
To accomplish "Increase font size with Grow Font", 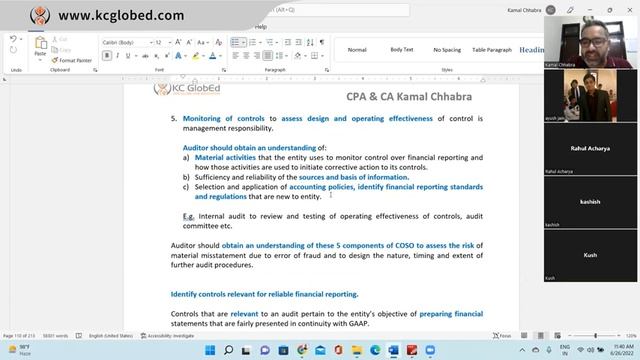I will point(178,42).
